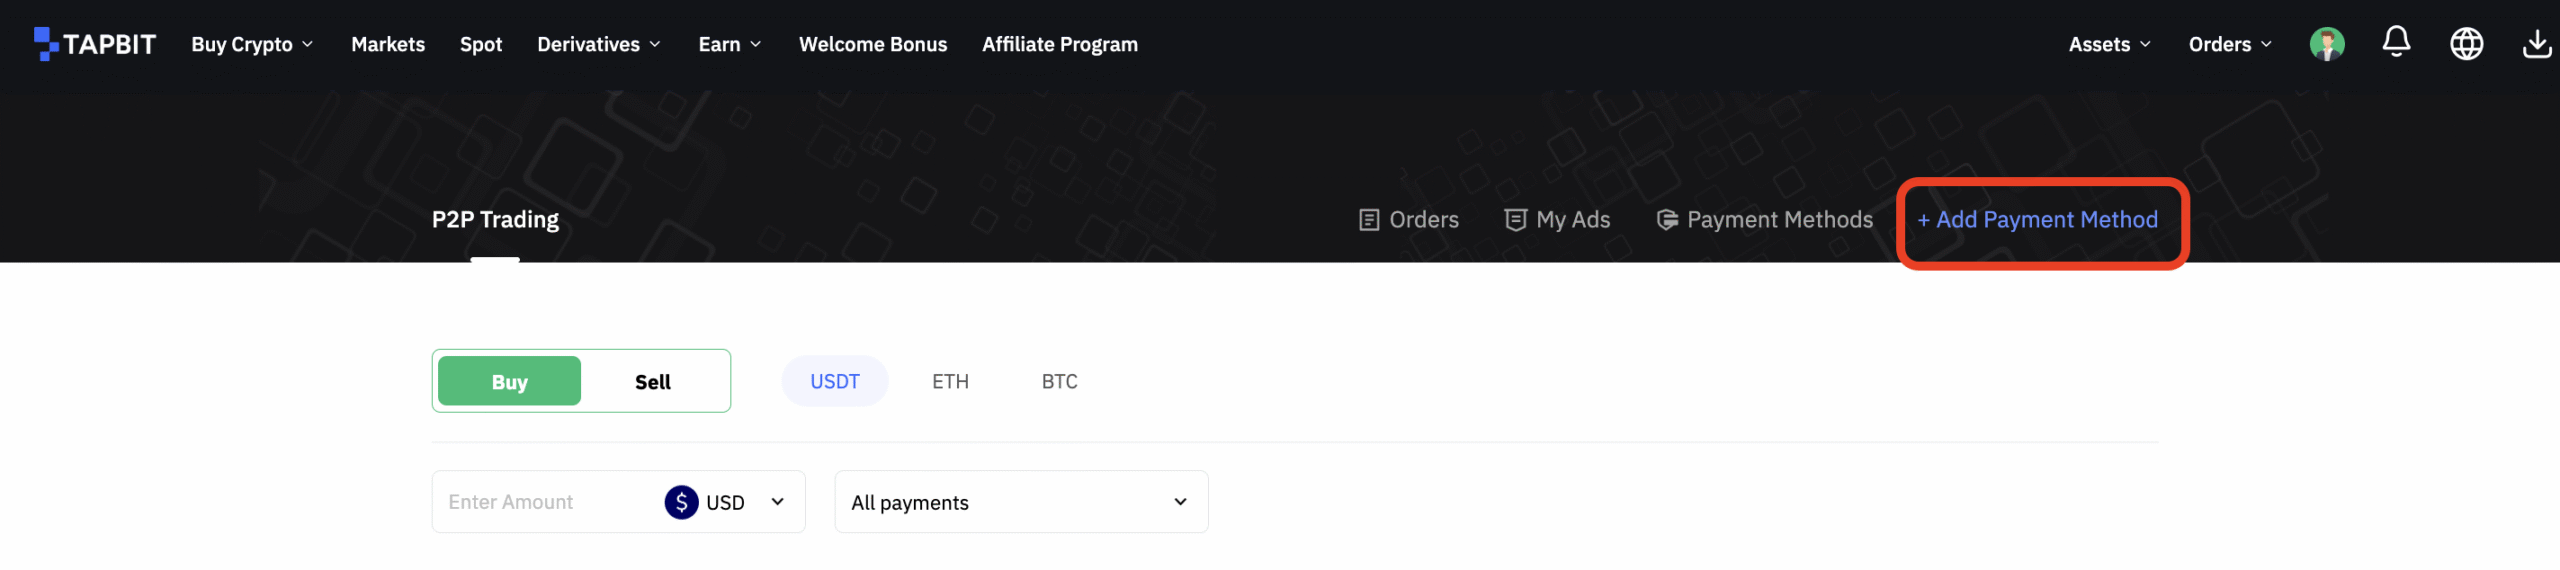
Task: Click the My Ads icon
Action: point(1515,220)
